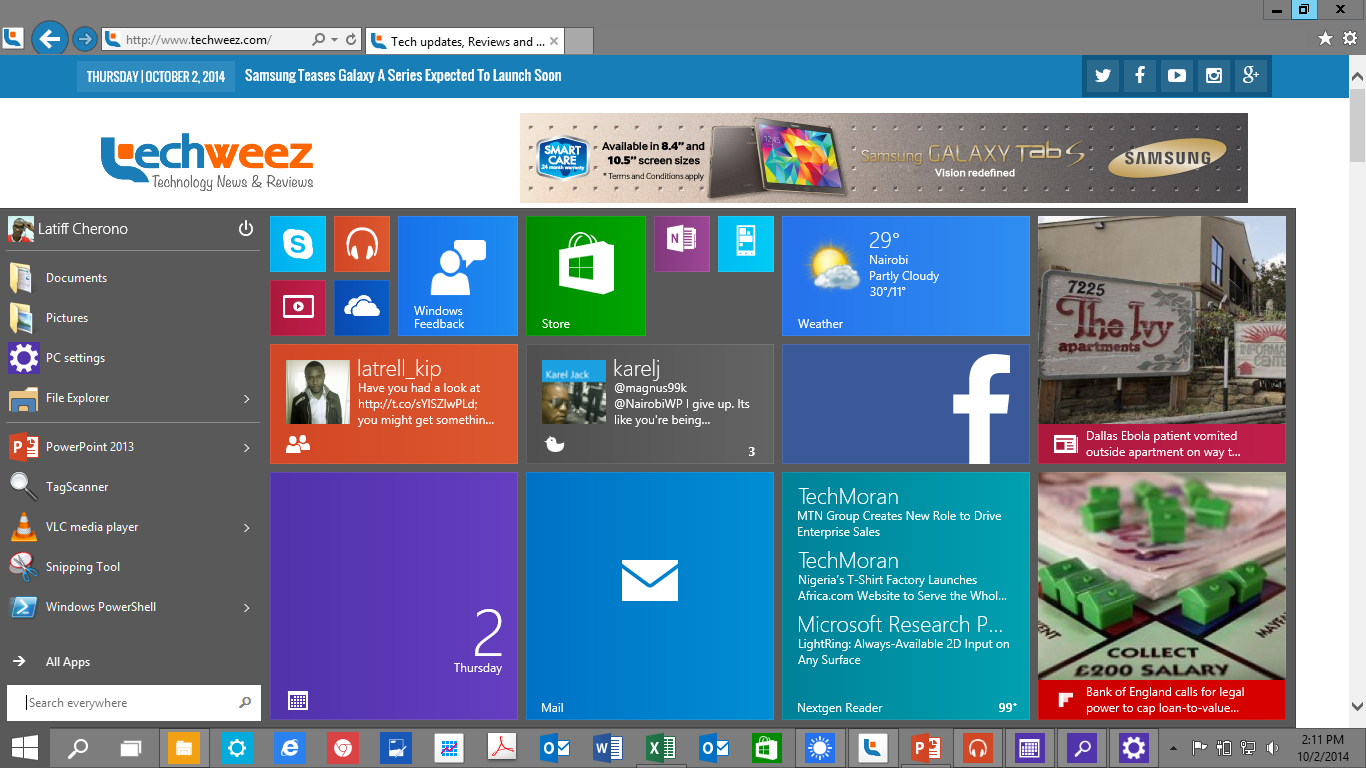Open the karelj Twitter tile

(x=650, y=404)
